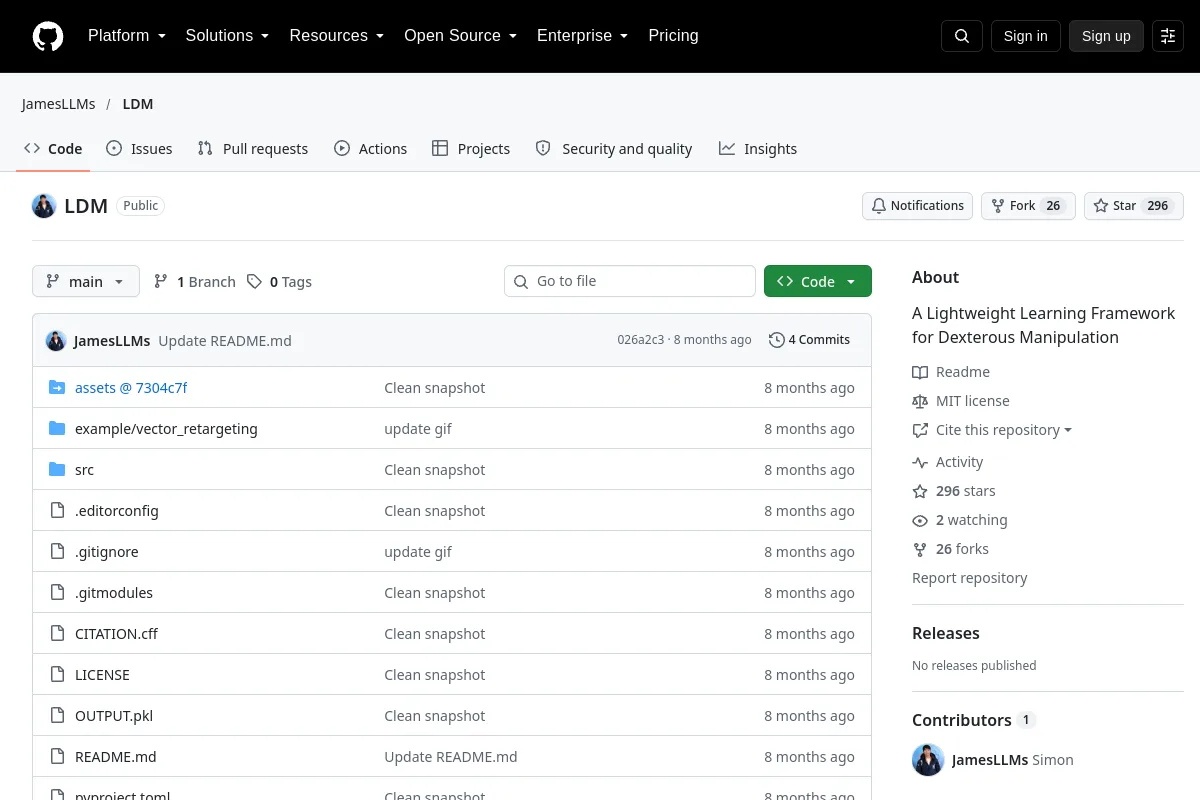Screen dimensions: 1200x800
Task: Open the 0 Tags link
Action: pyautogui.click(x=279, y=282)
